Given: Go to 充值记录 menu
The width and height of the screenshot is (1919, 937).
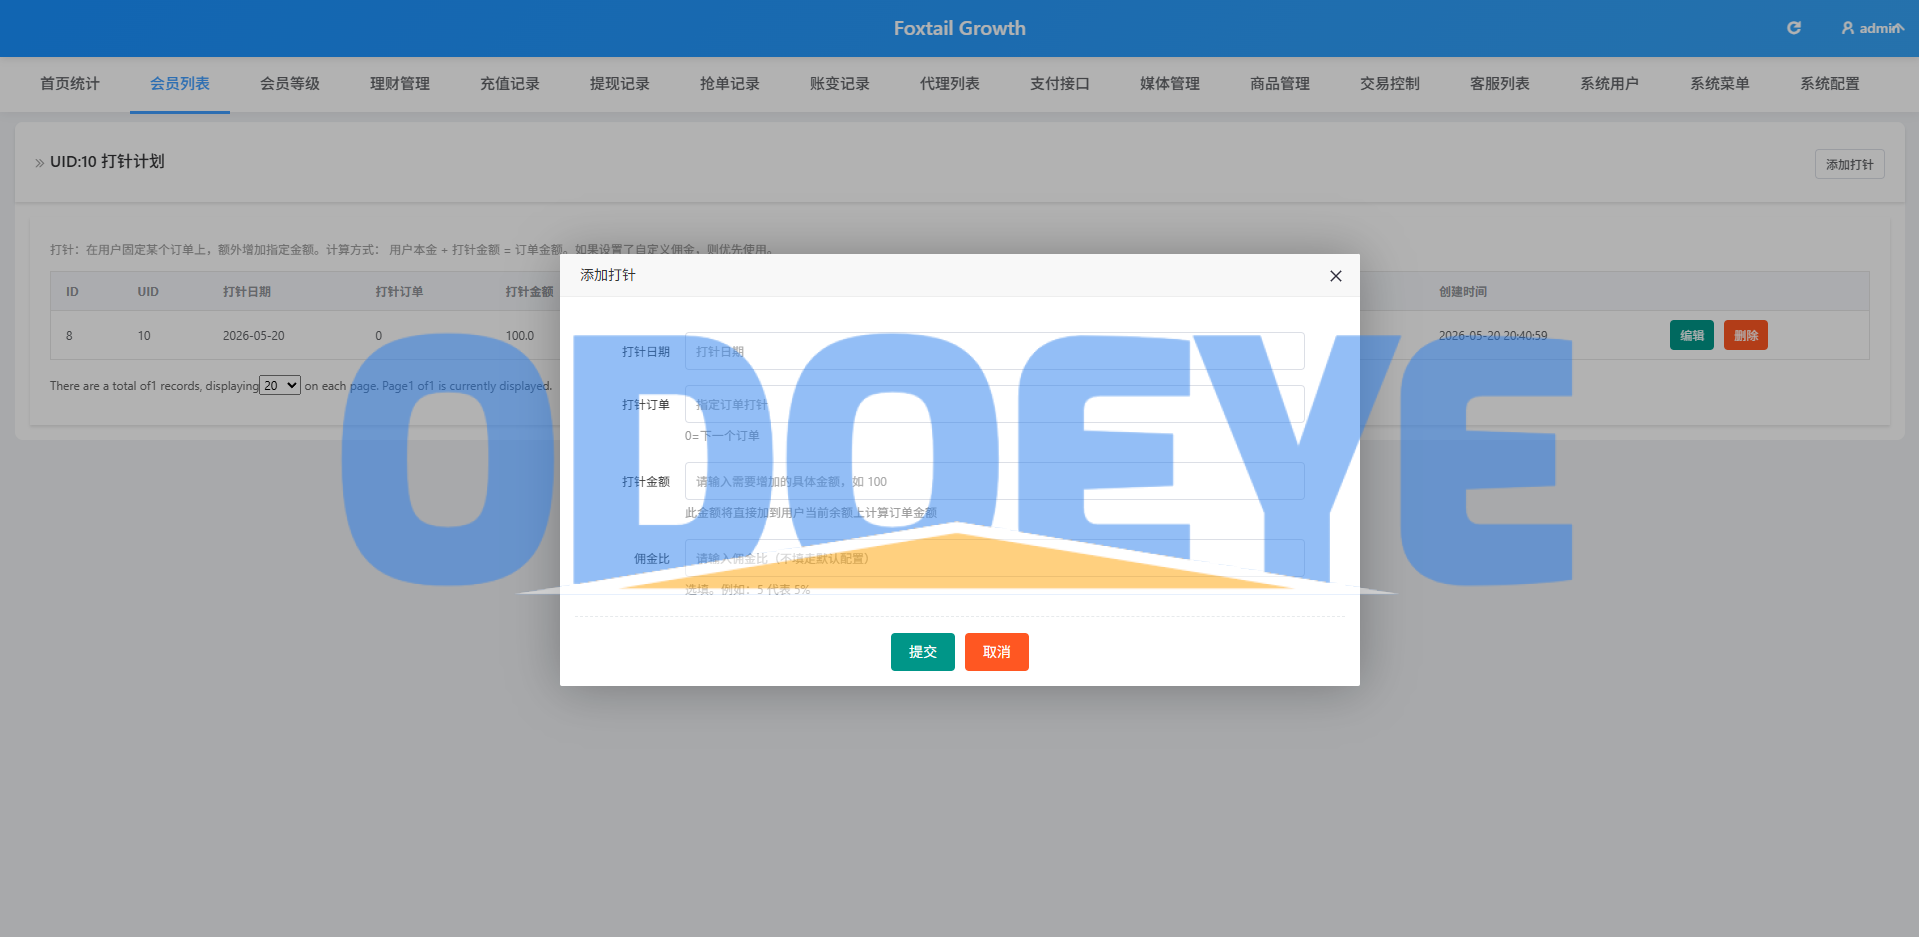Looking at the screenshot, I should coord(510,84).
